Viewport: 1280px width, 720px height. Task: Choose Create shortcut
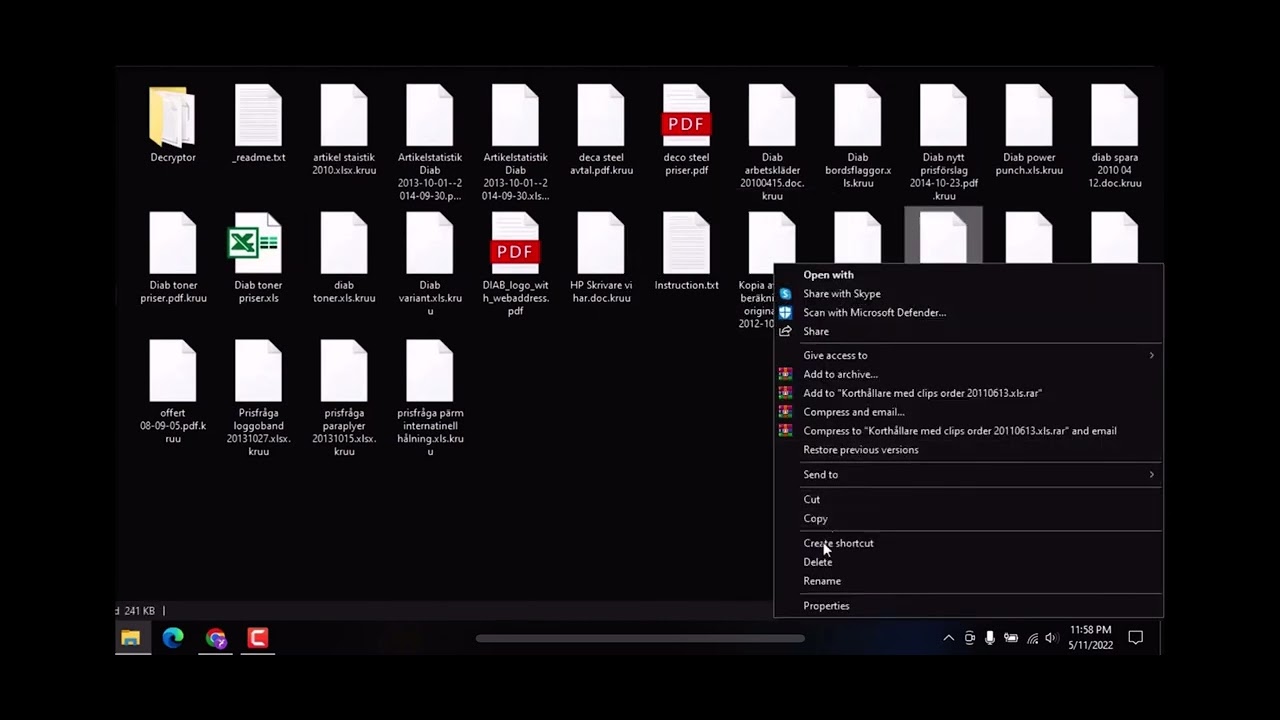coord(967,544)
